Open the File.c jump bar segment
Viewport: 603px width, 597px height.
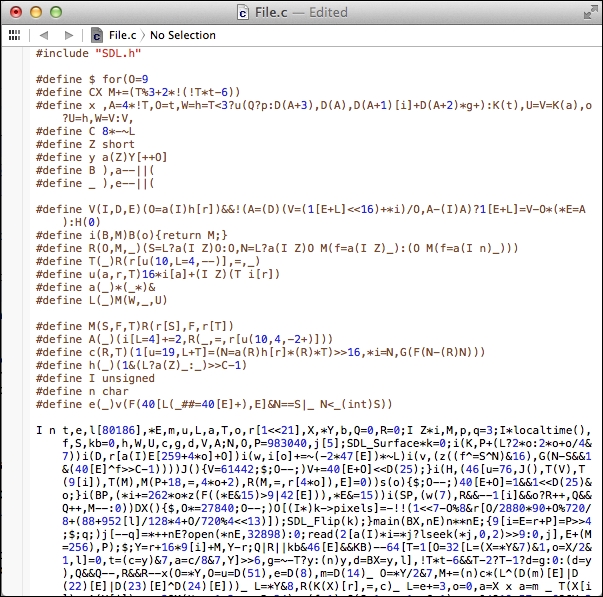click(x=122, y=35)
